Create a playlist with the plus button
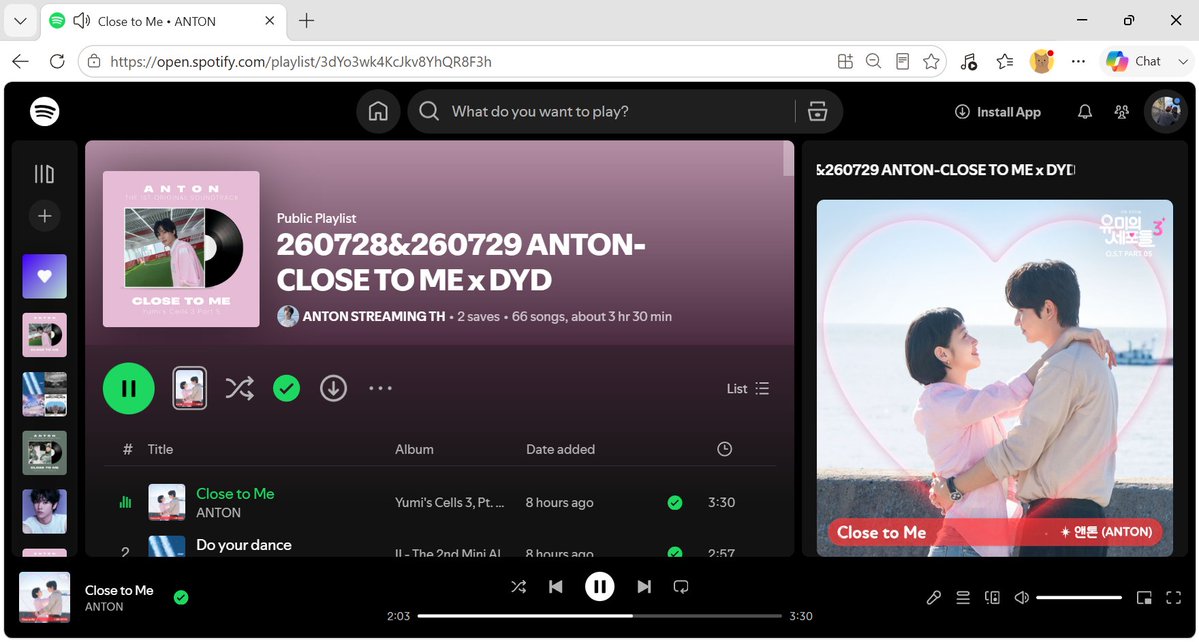The image size is (1199, 642). click(x=44, y=216)
